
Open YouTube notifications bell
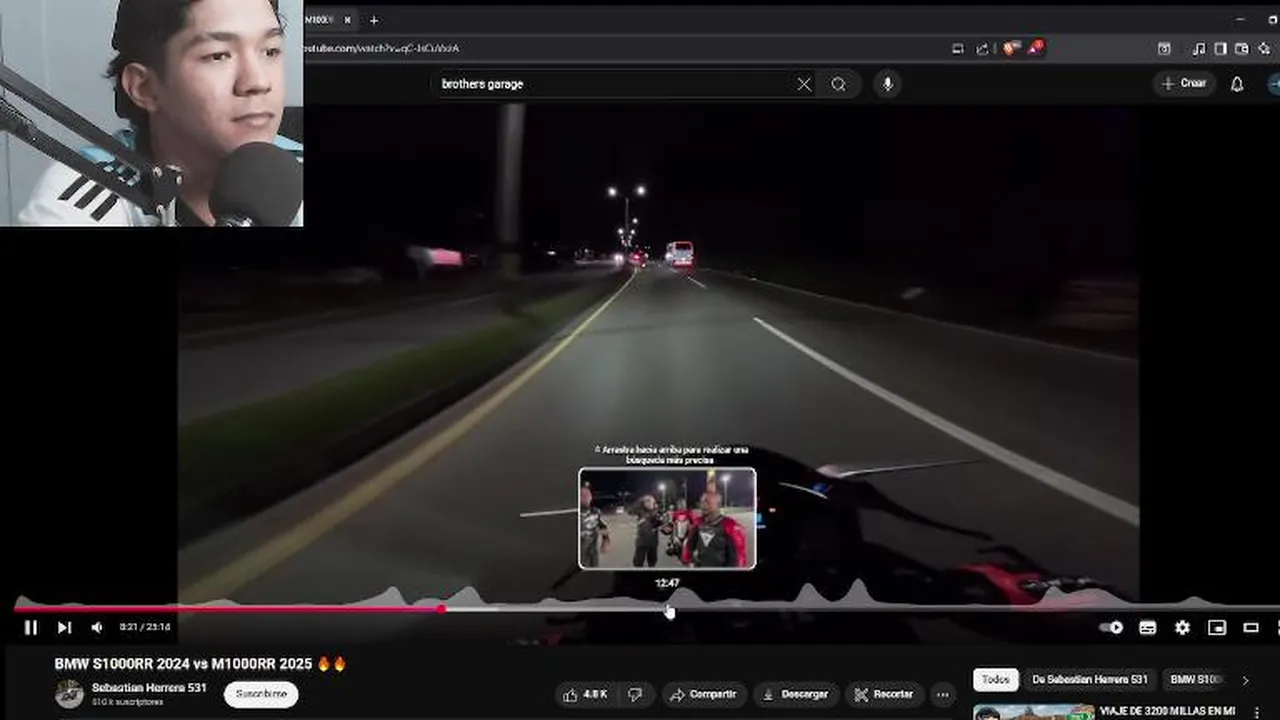pos(1237,84)
